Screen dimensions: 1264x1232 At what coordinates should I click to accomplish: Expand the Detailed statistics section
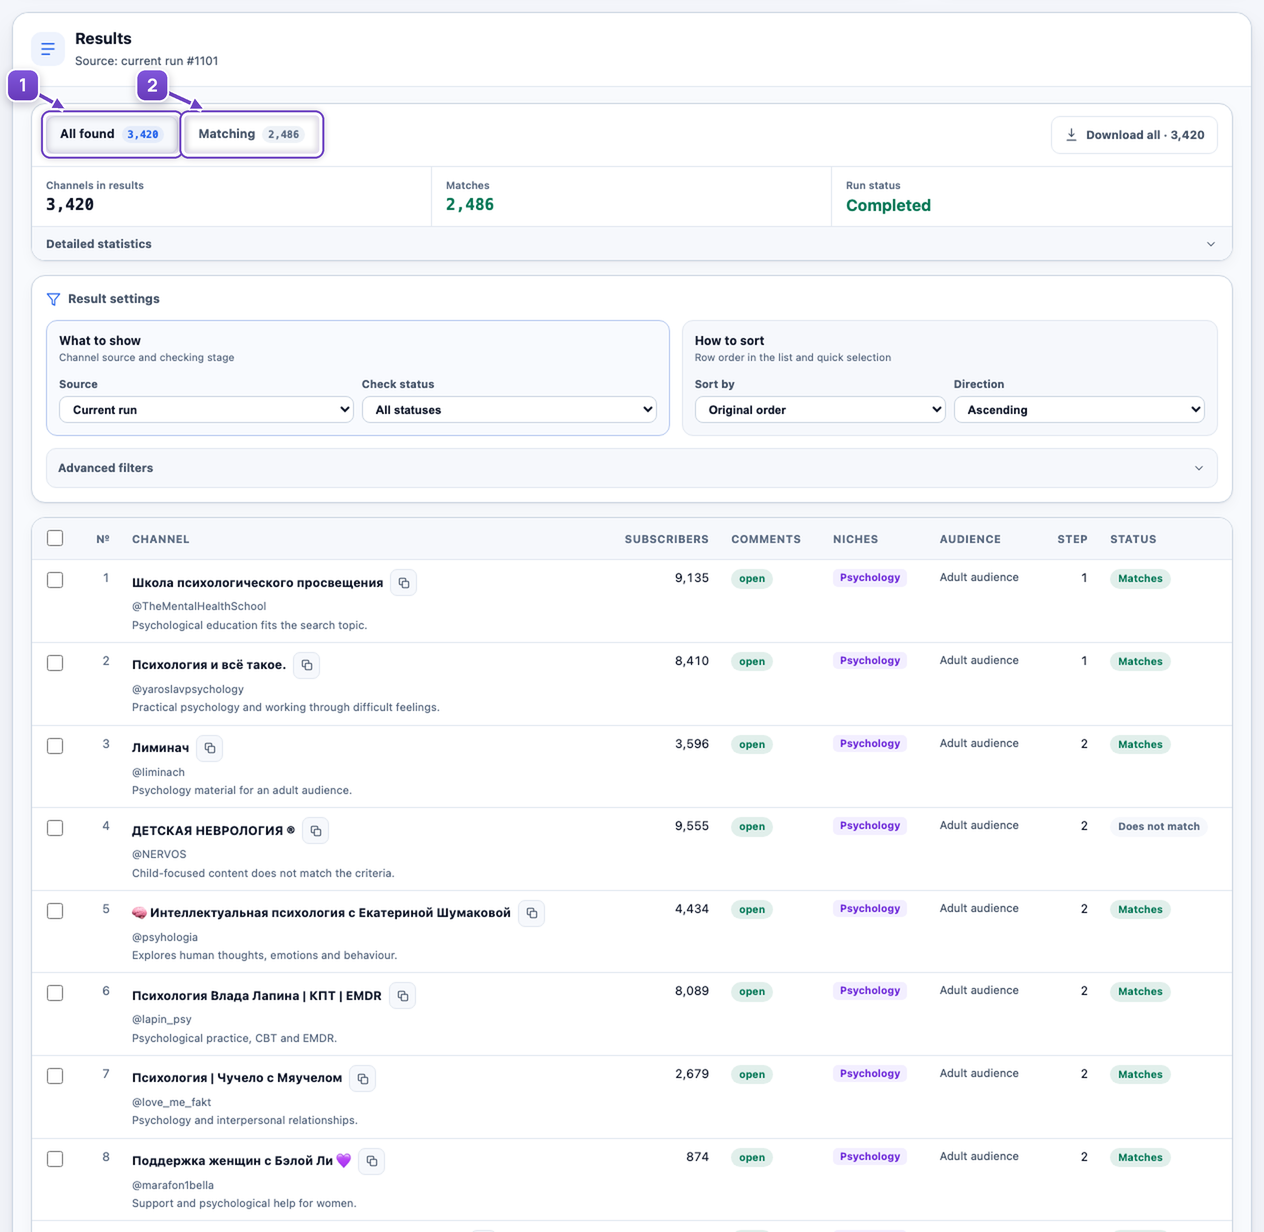tap(632, 244)
